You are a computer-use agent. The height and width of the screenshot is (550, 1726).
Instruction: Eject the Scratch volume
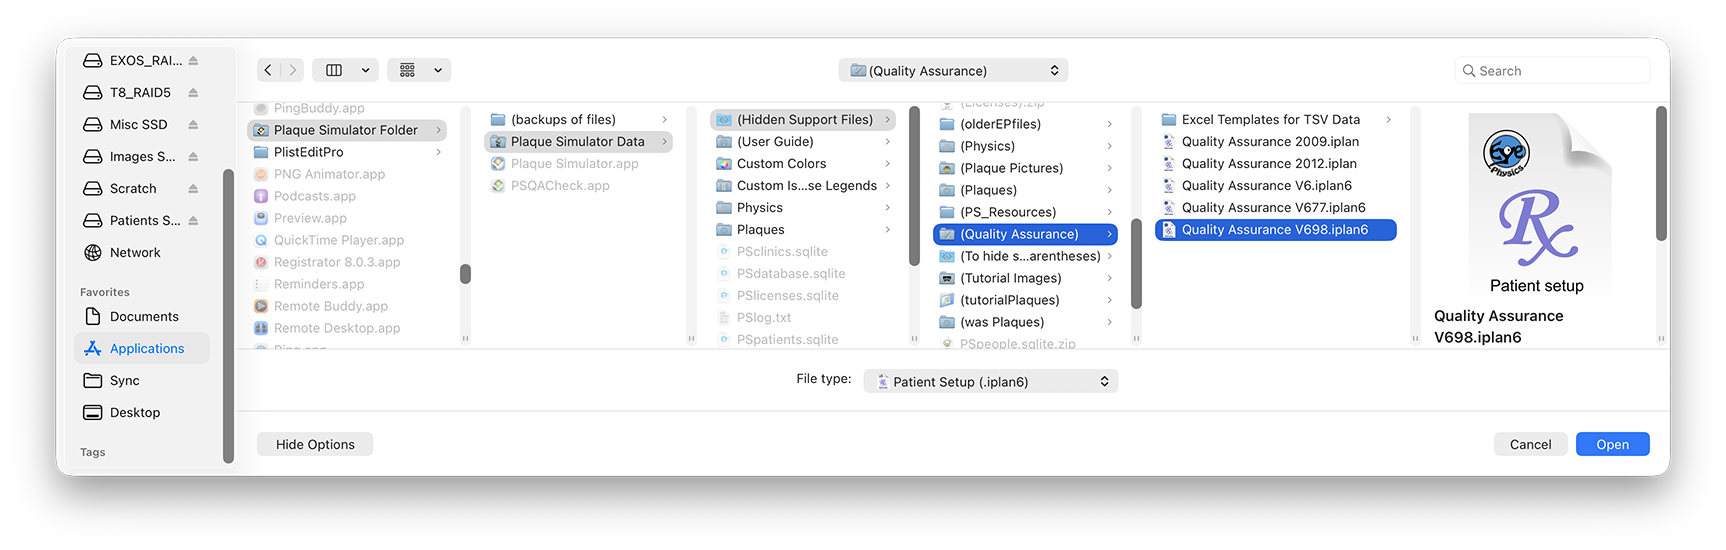(193, 189)
